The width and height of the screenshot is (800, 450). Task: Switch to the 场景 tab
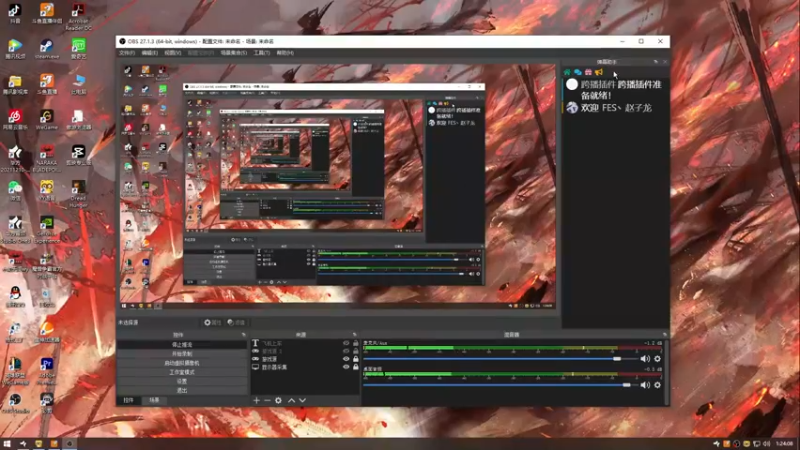(154, 401)
